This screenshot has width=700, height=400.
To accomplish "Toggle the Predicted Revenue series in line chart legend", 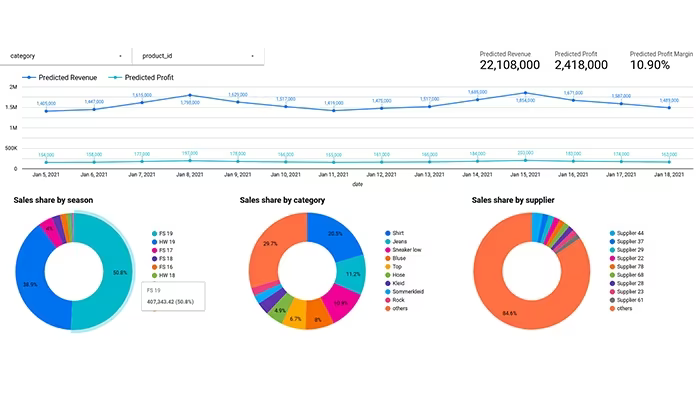I will (x=60, y=77).
